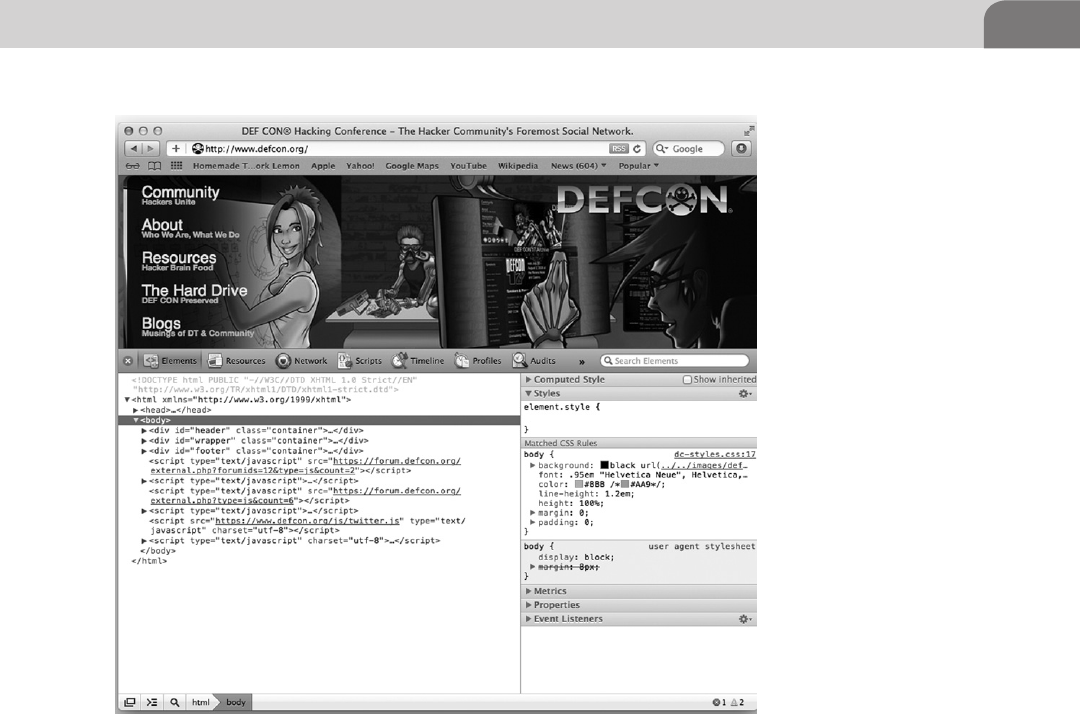
Task: Open the Downloads button beside Google search
Action: 741,149
